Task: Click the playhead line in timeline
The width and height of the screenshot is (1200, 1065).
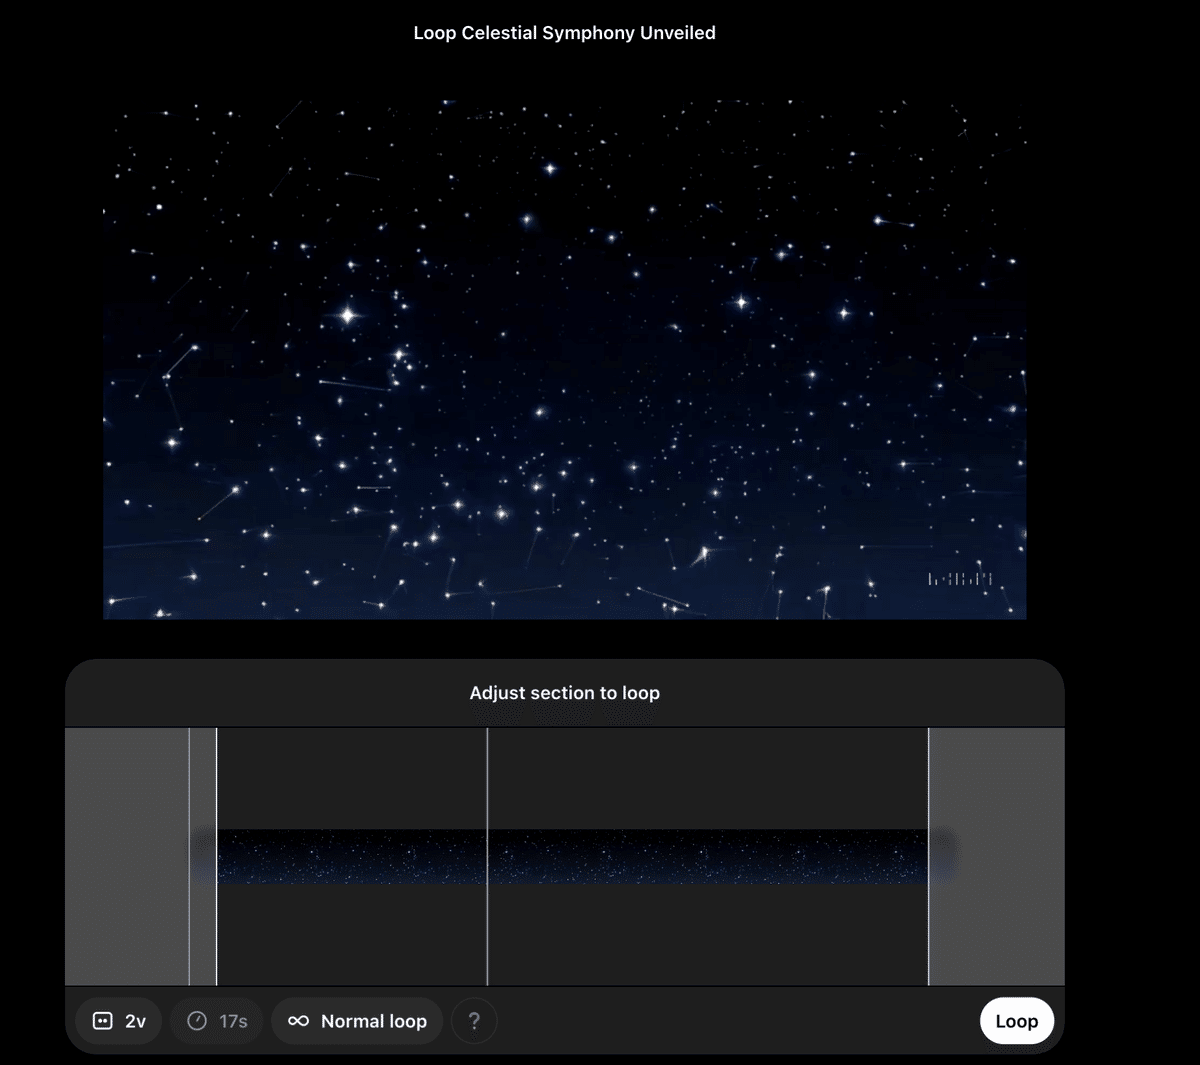Action: pos(487,857)
